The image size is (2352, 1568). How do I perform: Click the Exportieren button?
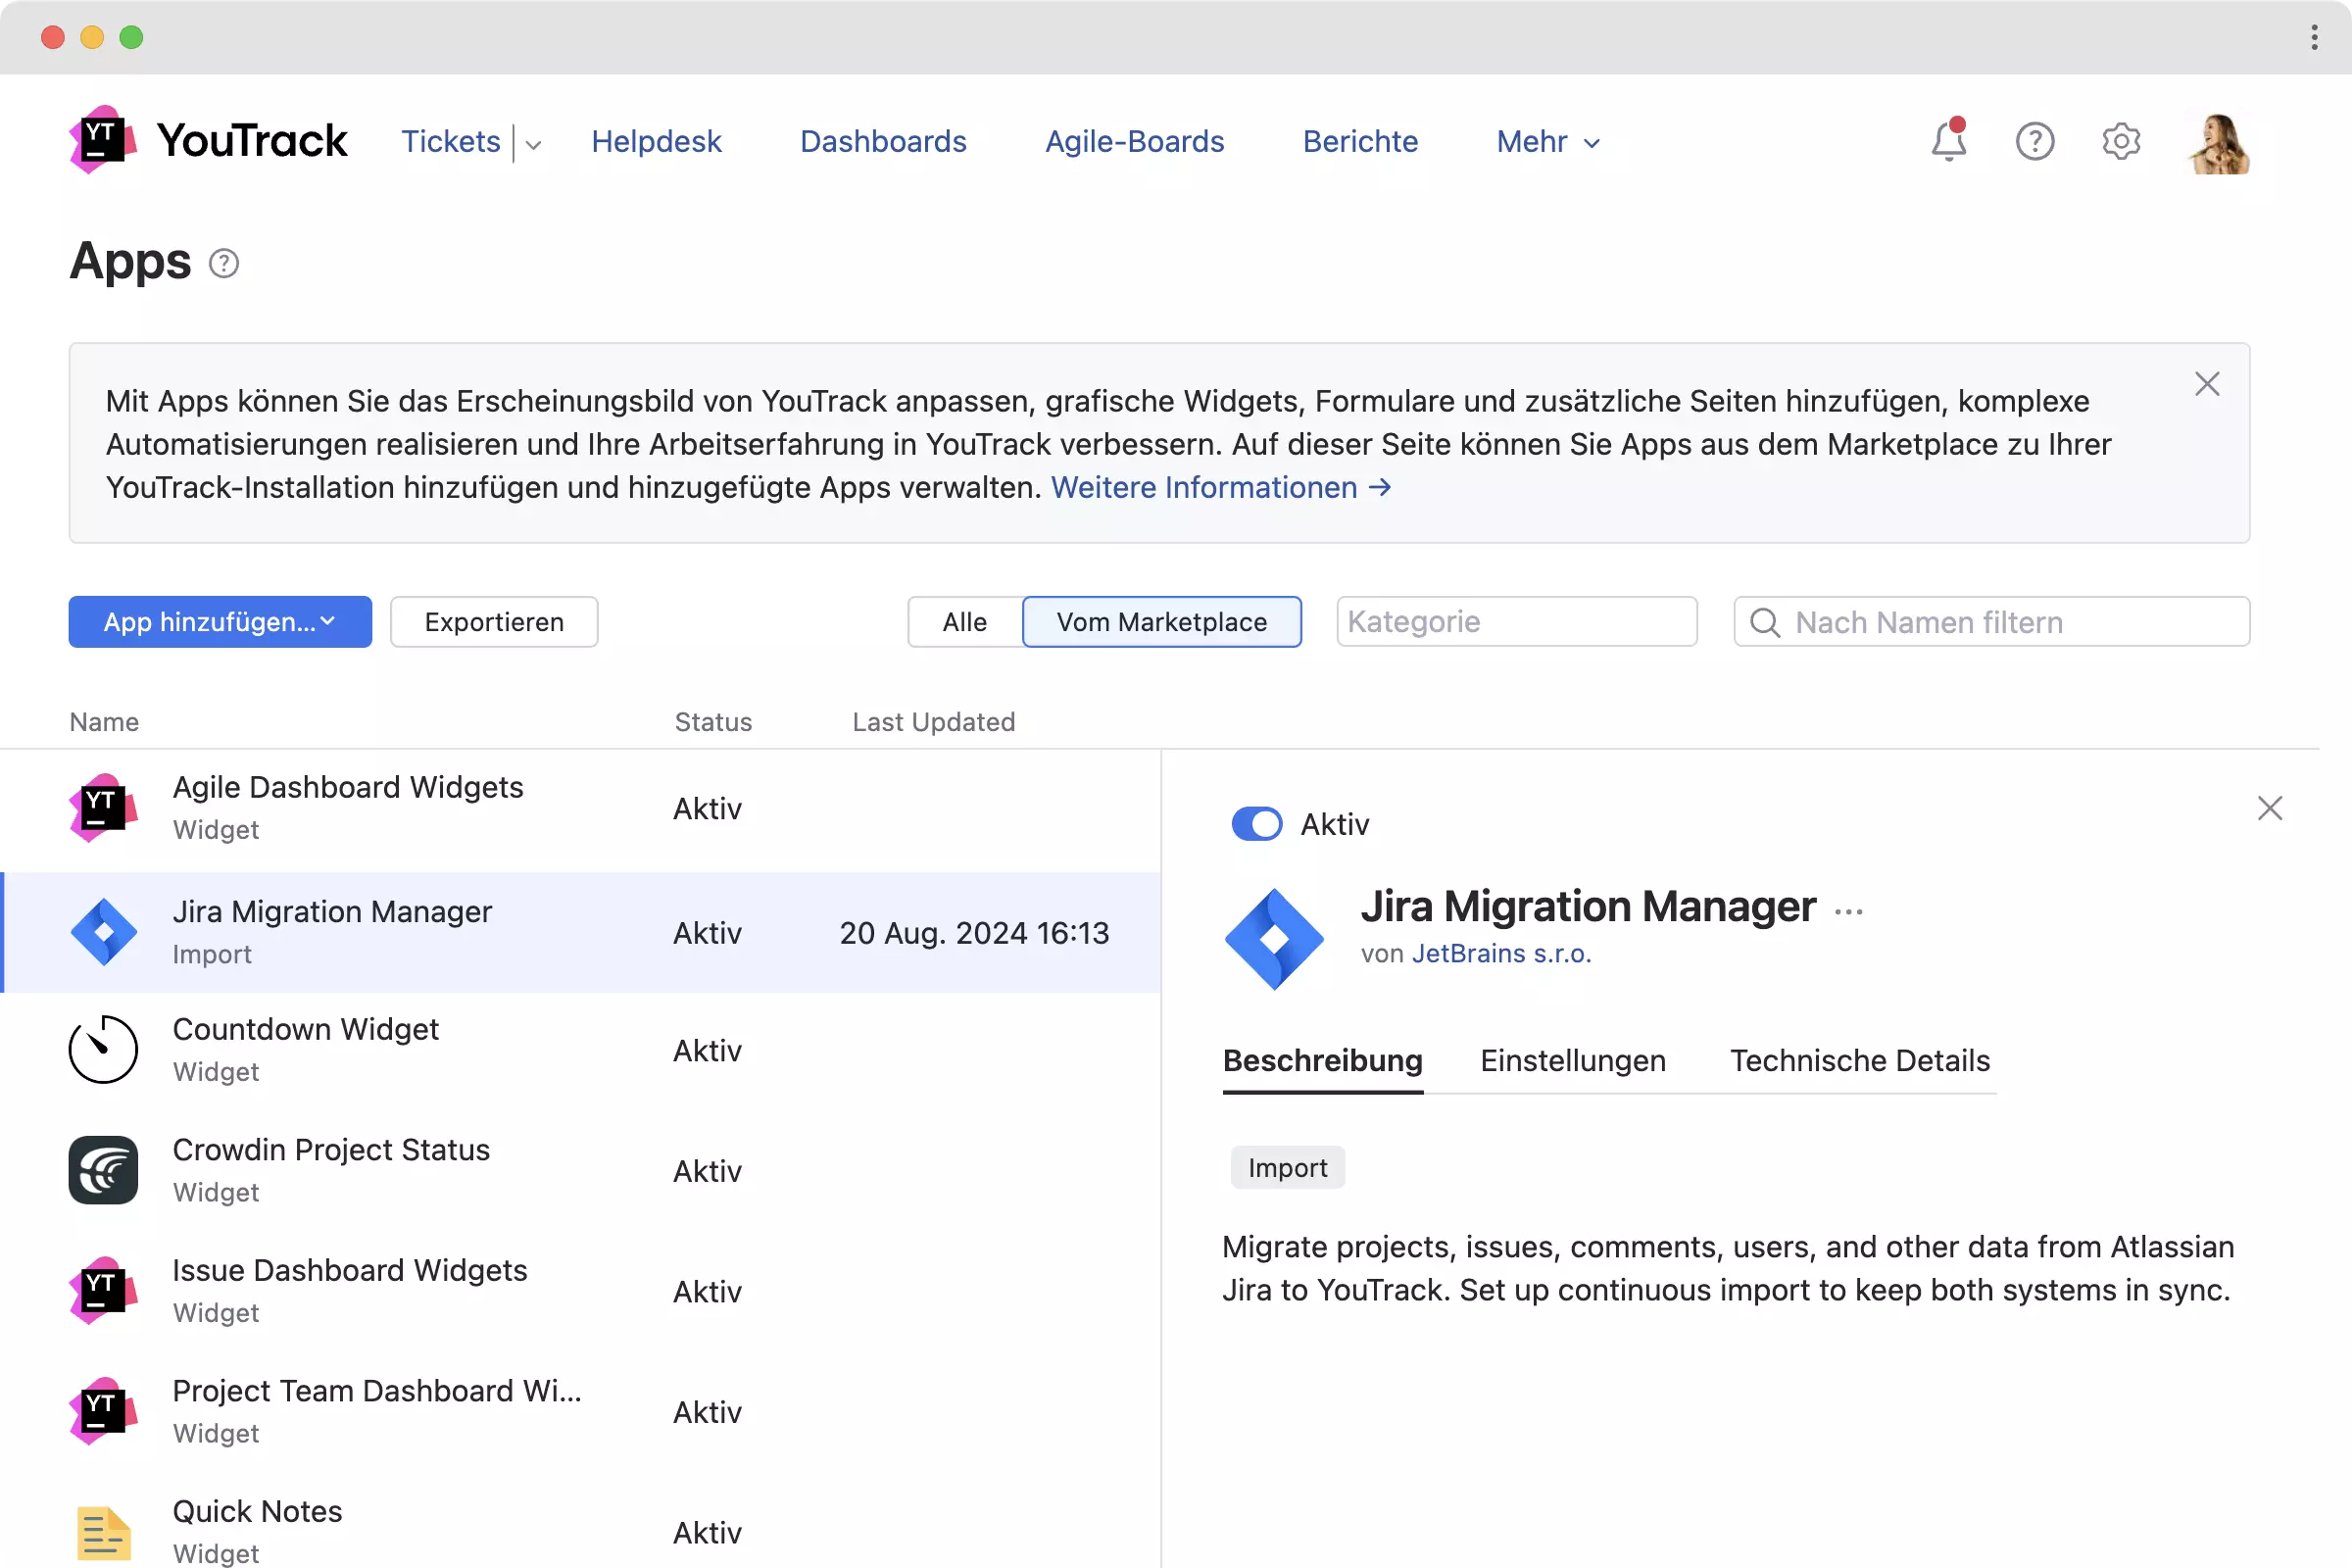click(x=494, y=622)
